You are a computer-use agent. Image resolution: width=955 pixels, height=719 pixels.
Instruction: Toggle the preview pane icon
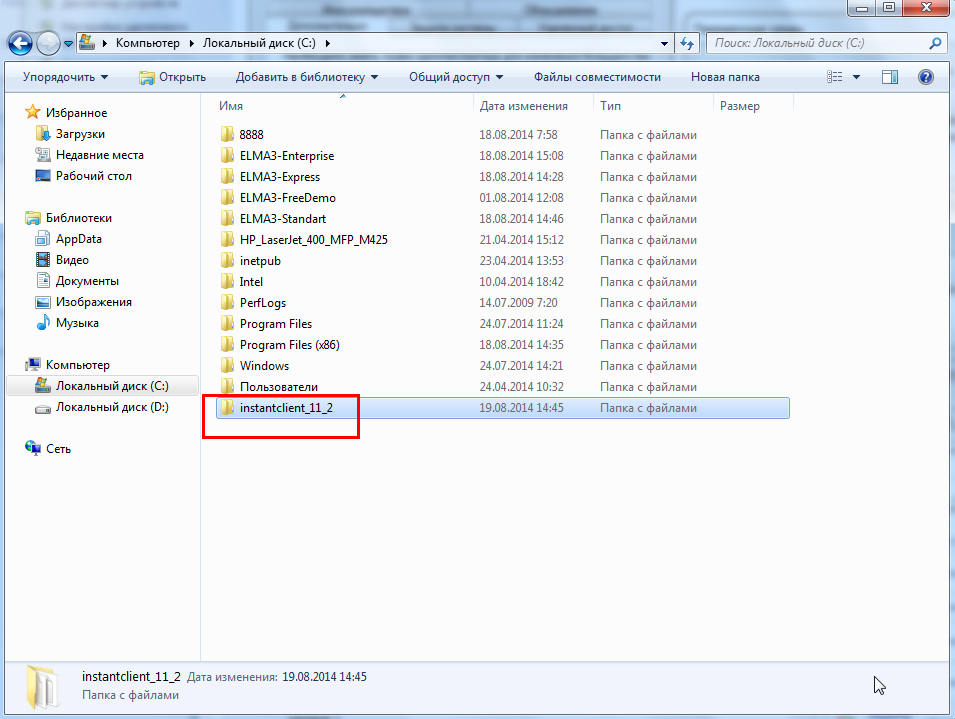pos(890,77)
